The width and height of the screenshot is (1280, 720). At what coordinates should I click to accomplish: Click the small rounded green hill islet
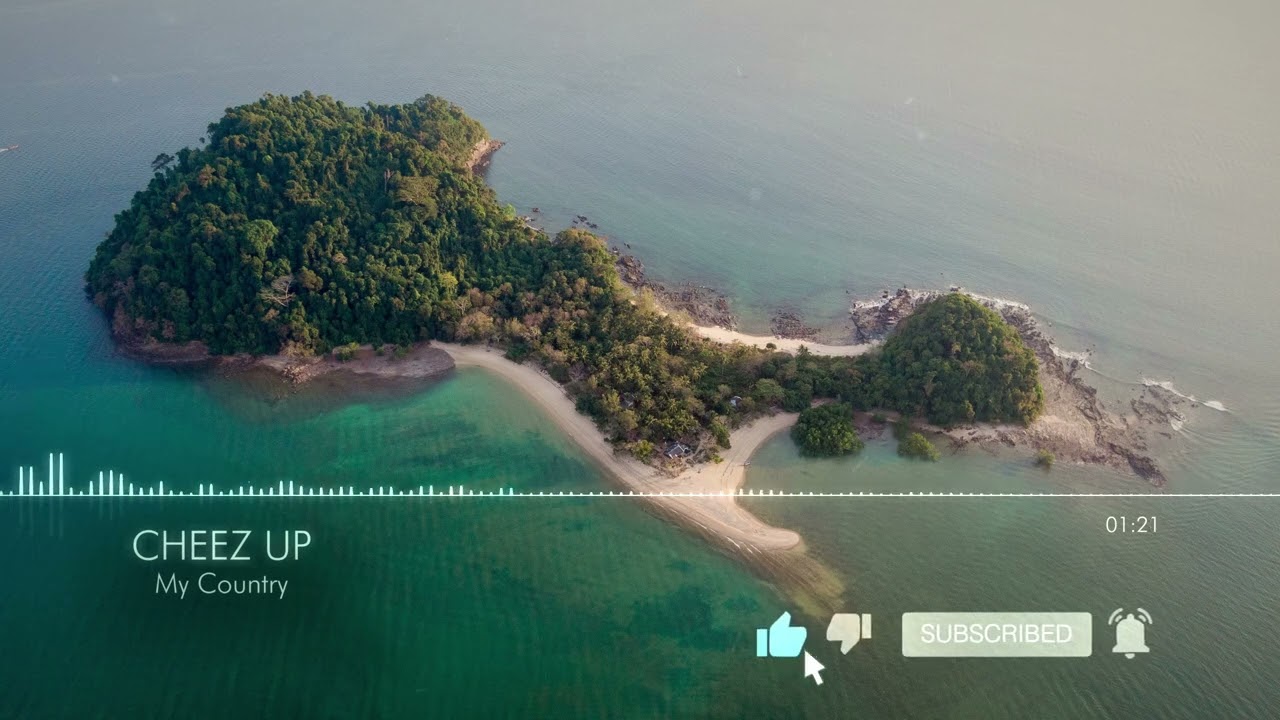coord(955,358)
